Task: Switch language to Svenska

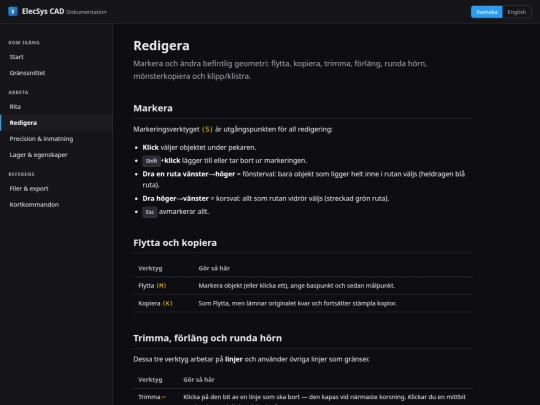Action: tap(486, 12)
